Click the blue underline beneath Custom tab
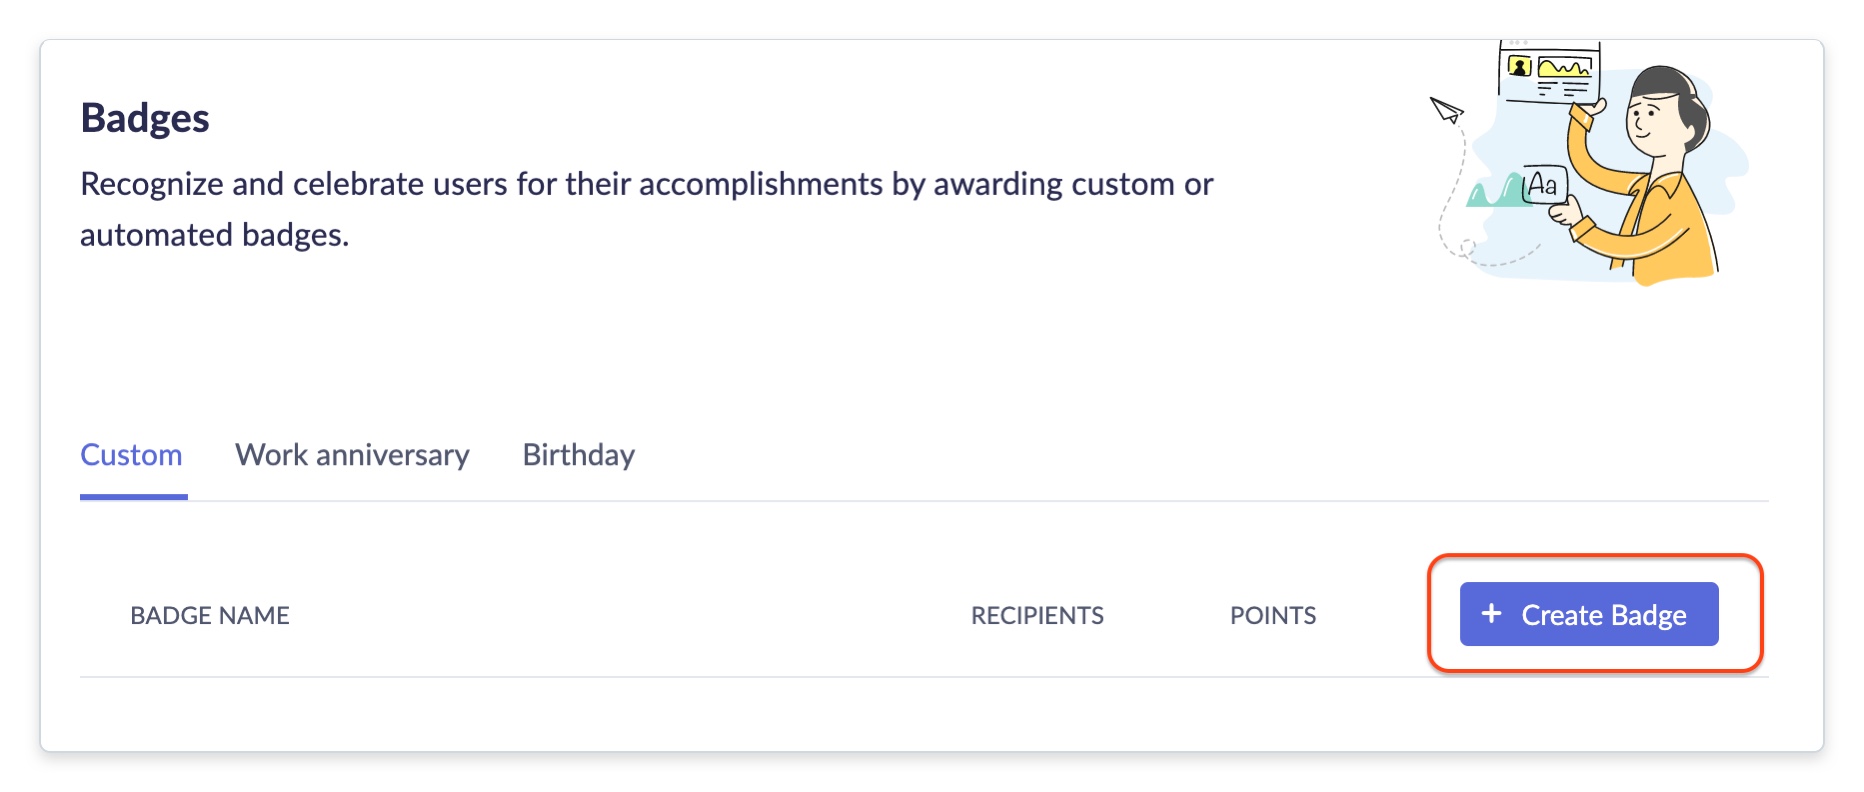Screen dimensions: 1864x792 click(x=134, y=496)
